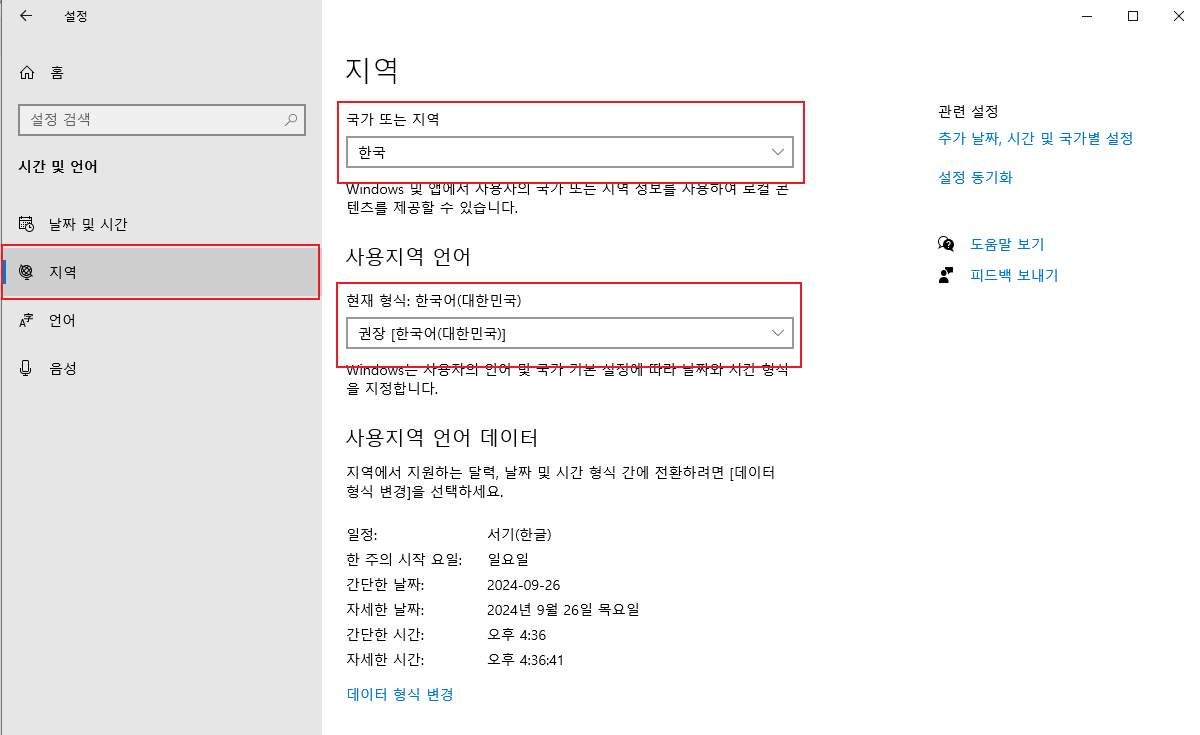Select the 음성 sidebar label

[x=63, y=368]
